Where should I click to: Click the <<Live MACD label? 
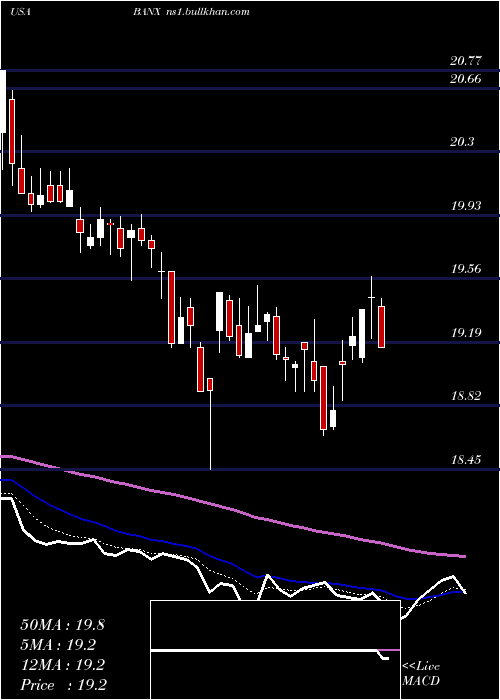(x=421, y=673)
